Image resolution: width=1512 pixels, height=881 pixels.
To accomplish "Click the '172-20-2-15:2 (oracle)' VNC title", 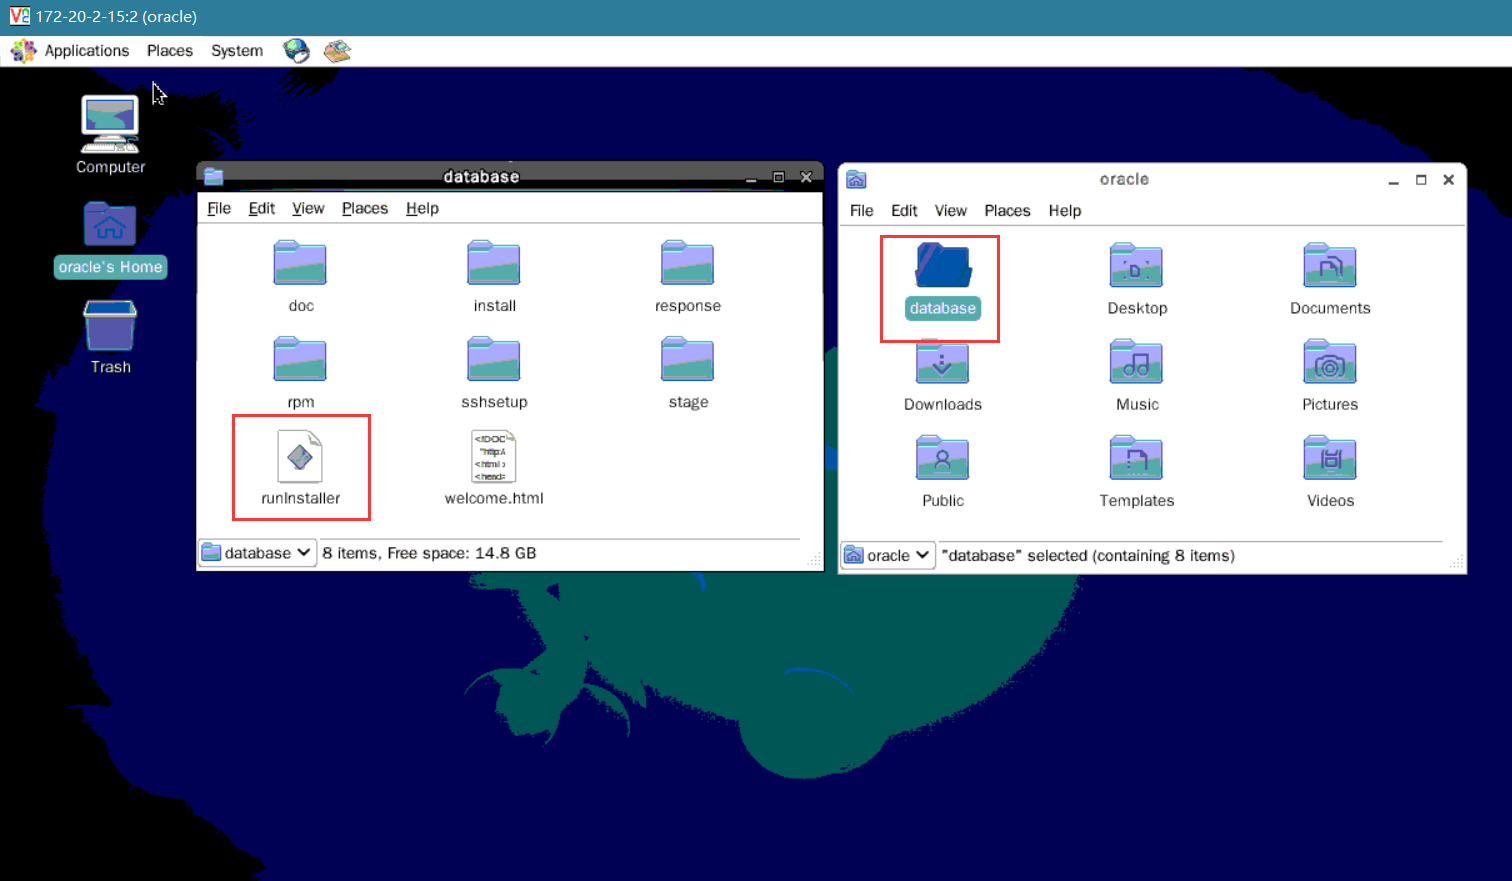I will coord(116,16).
